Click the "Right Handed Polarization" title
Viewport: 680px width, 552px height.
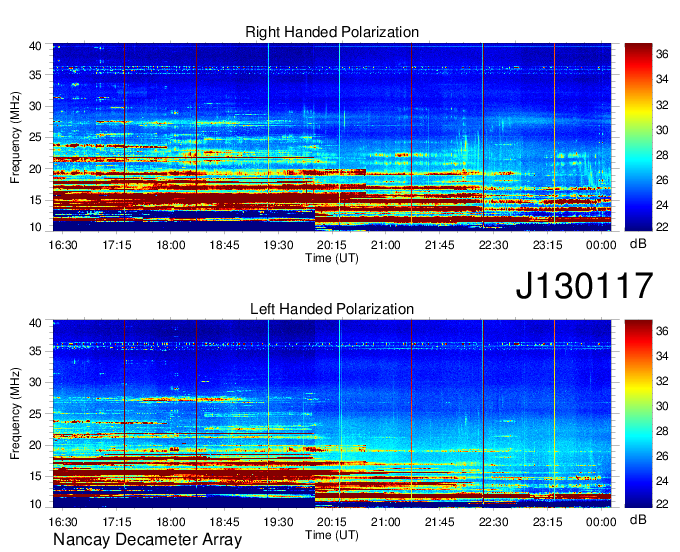332,32
